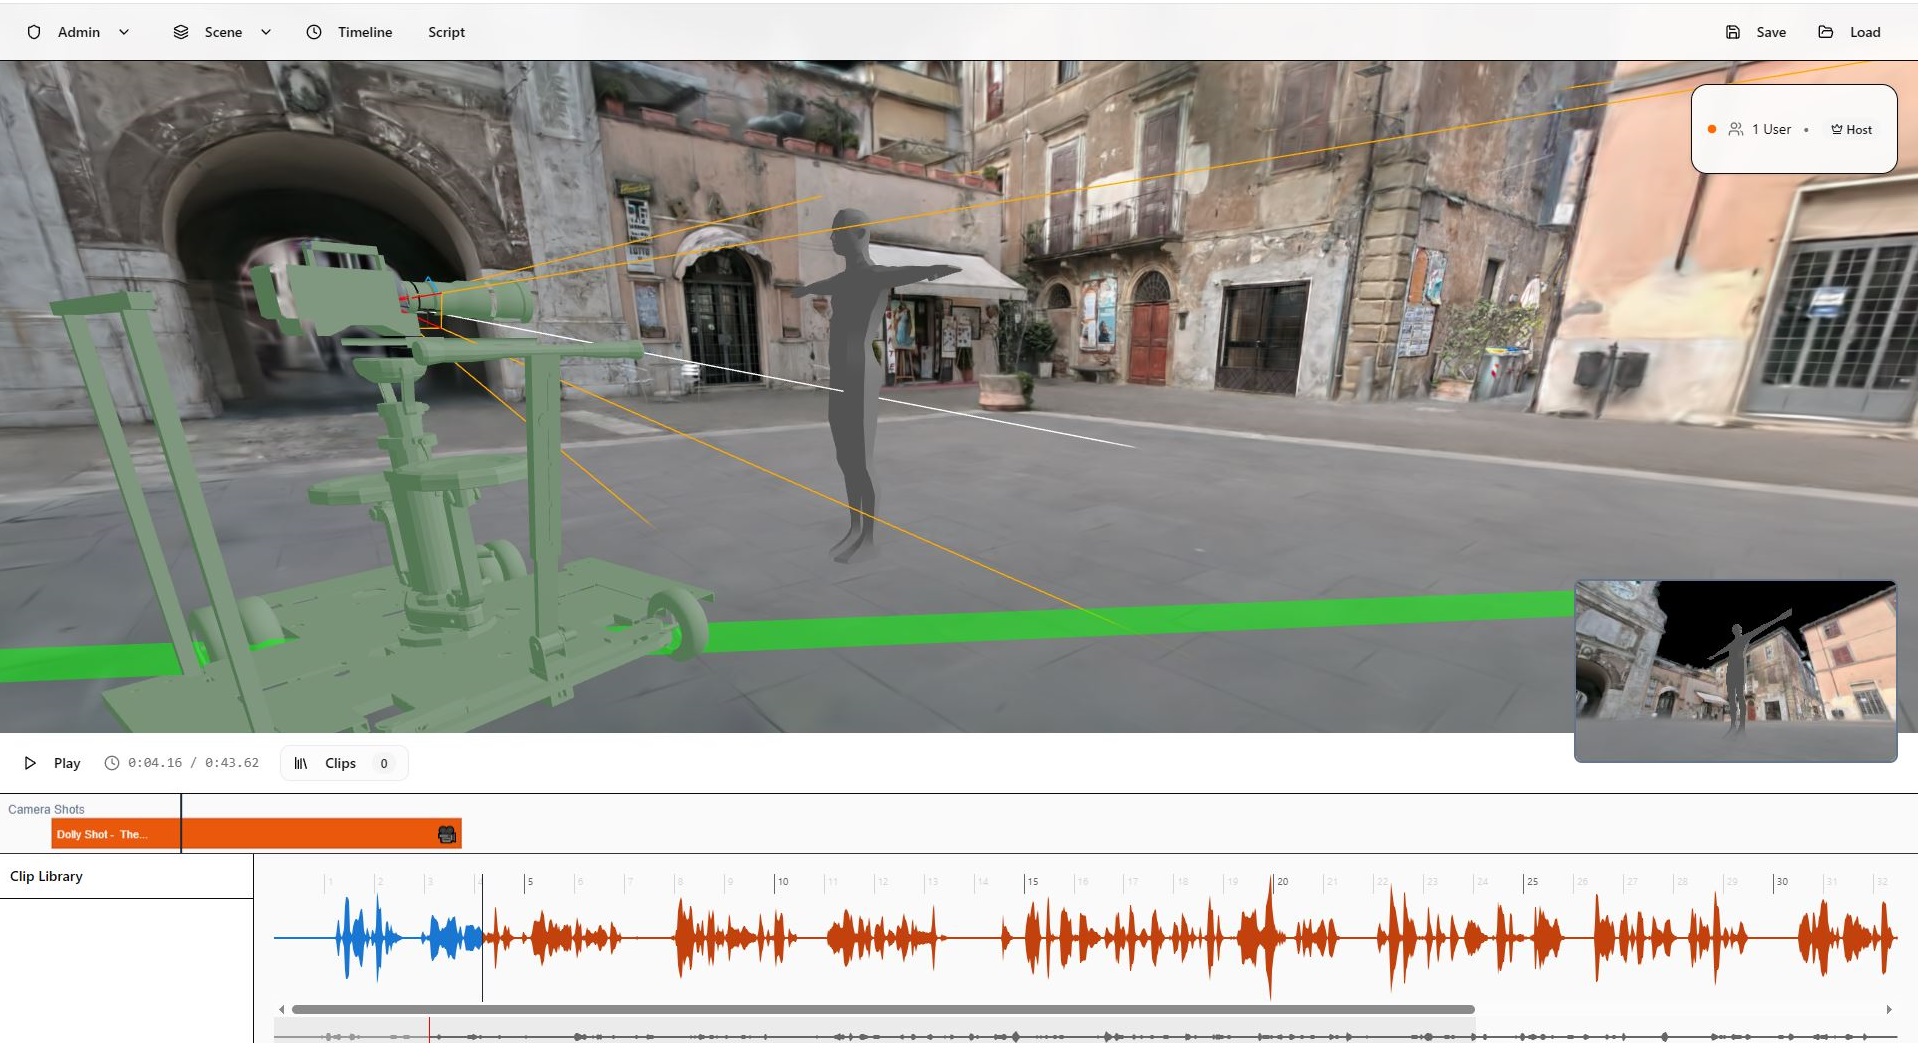1923x1058 pixels.
Task: Click the Scene layers icon
Action: pyautogui.click(x=181, y=32)
